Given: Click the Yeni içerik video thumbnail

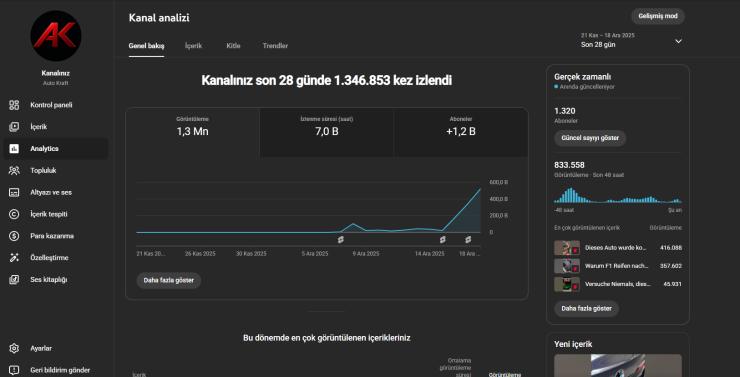Looking at the screenshot, I should (618, 366).
